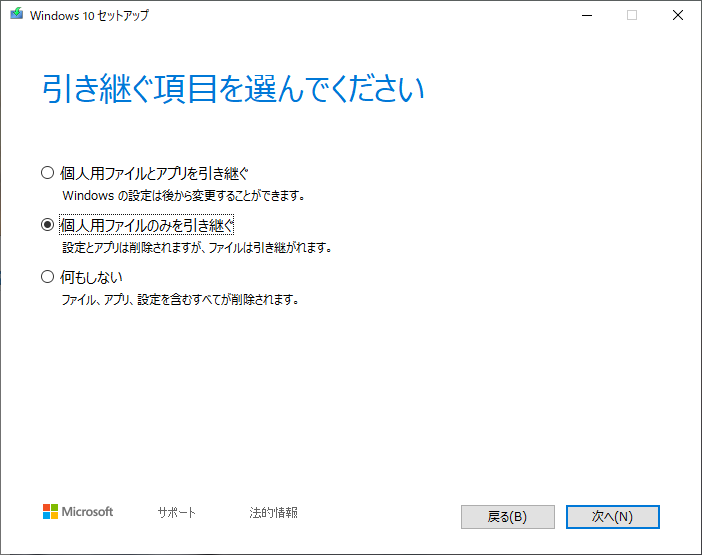This screenshot has width=702, height=555.
Task: Open the 法的情報 link
Action: (x=273, y=513)
